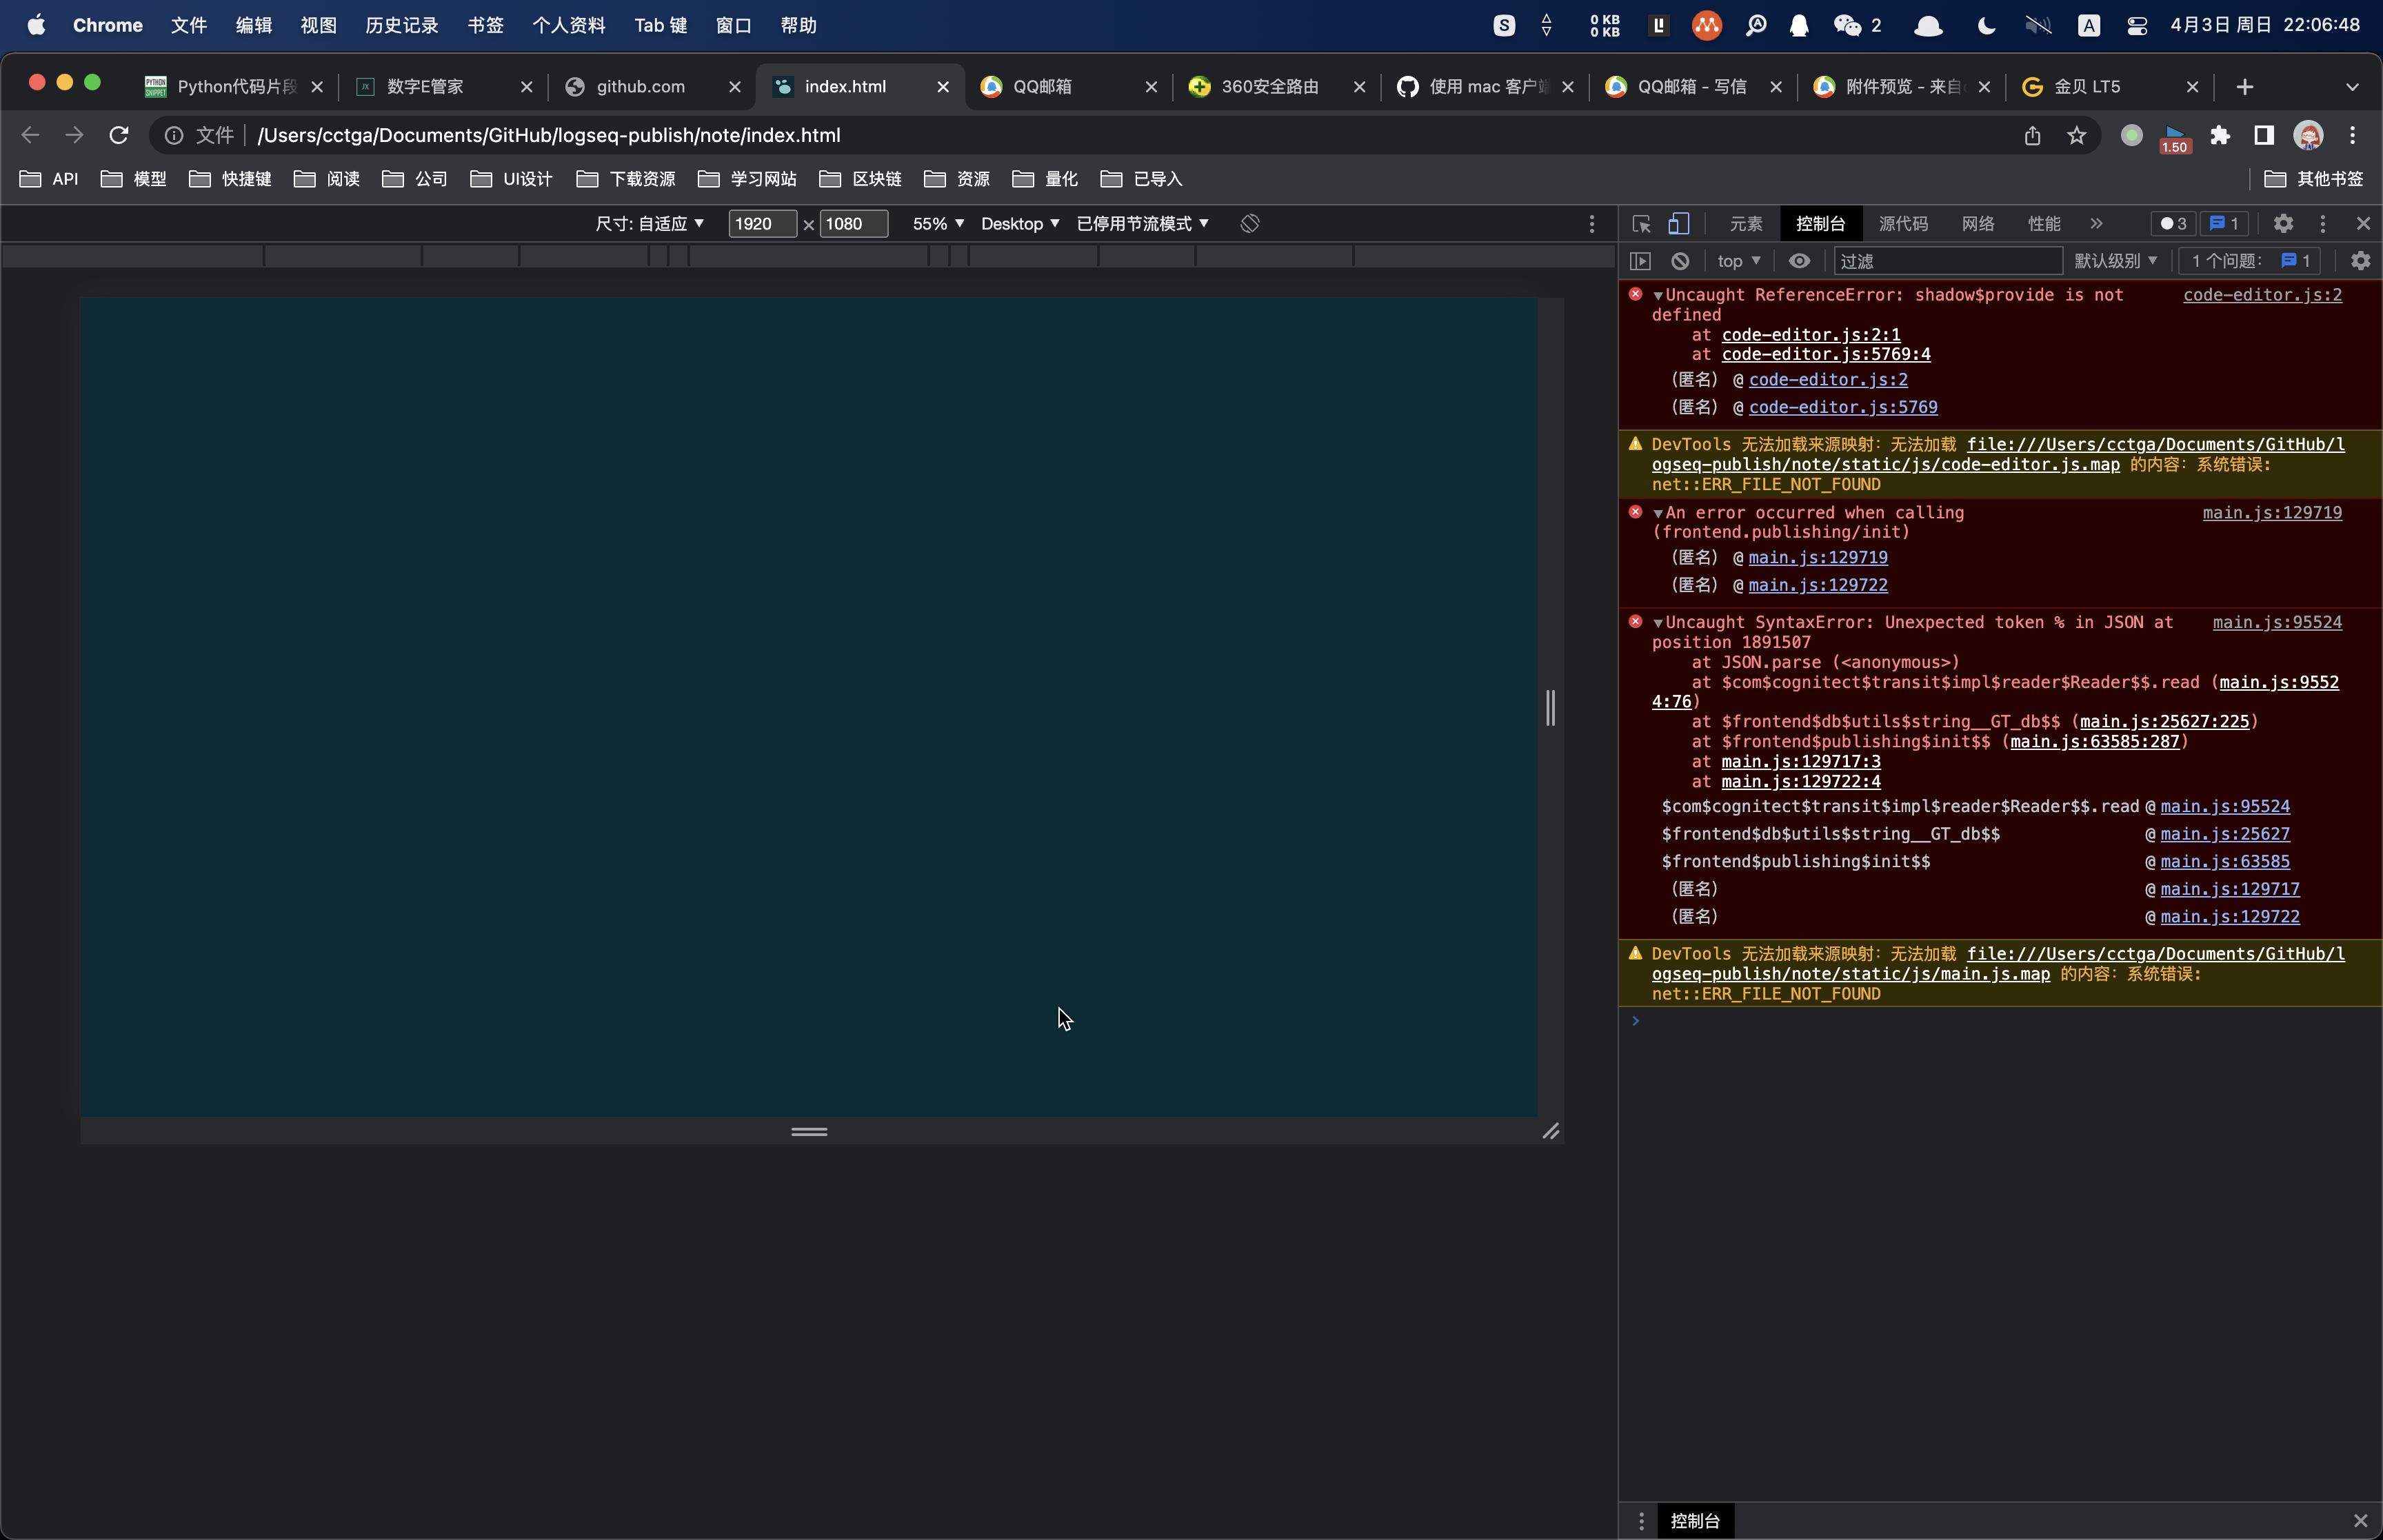Open the 默认级别 log level dropdown
The height and width of the screenshot is (1540, 2383).
(x=2112, y=260)
